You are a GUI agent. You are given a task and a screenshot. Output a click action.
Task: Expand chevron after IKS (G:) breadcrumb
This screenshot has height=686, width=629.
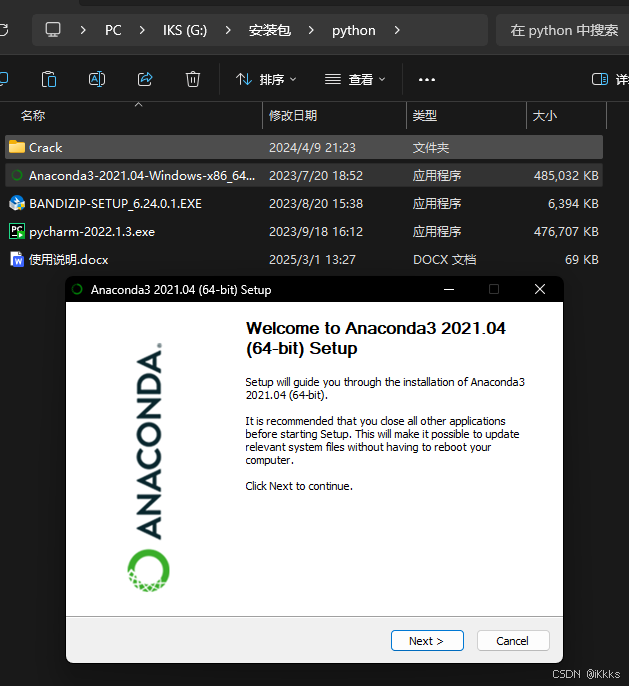tap(227, 30)
